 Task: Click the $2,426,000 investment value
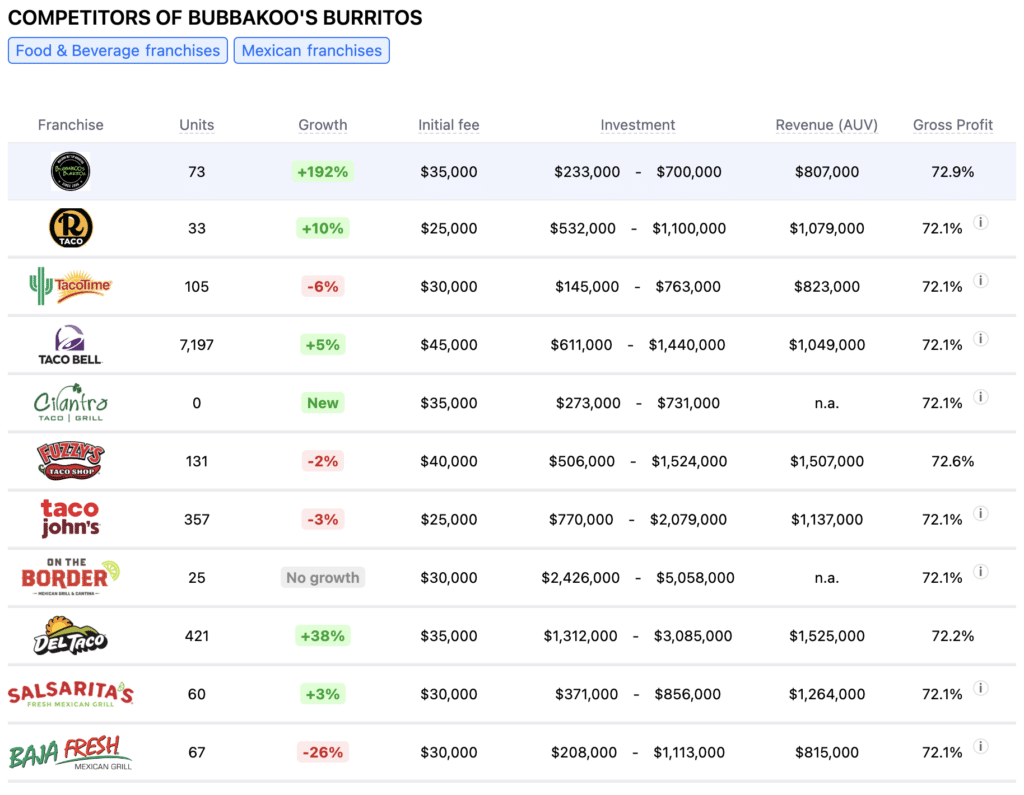pyautogui.click(x=580, y=577)
